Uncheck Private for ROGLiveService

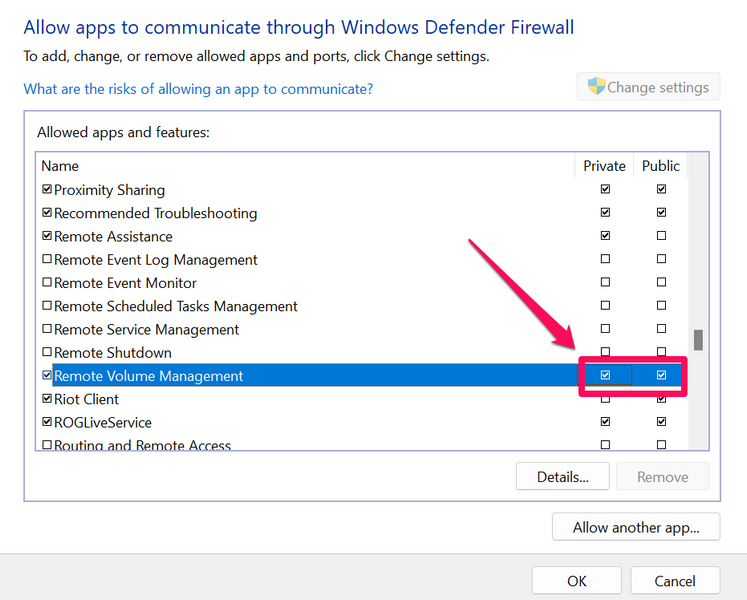click(x=604, y=422)
